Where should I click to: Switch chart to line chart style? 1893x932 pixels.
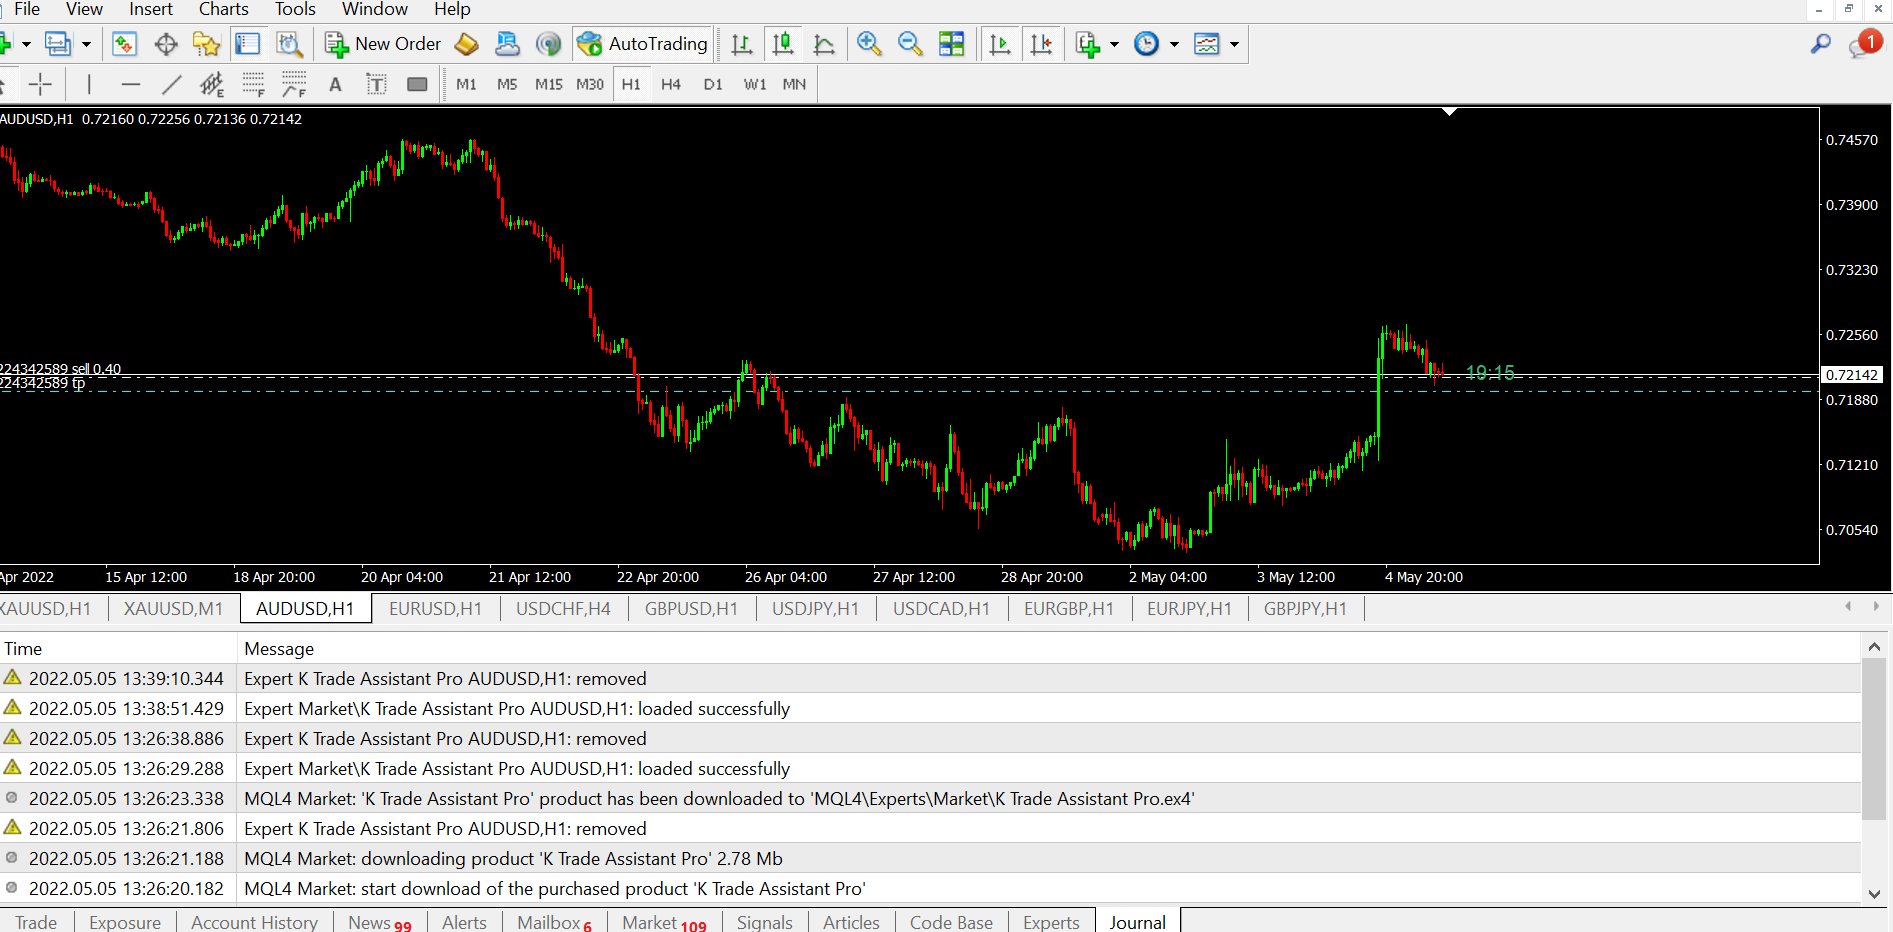pyautogui.click(x=824, y=44)
